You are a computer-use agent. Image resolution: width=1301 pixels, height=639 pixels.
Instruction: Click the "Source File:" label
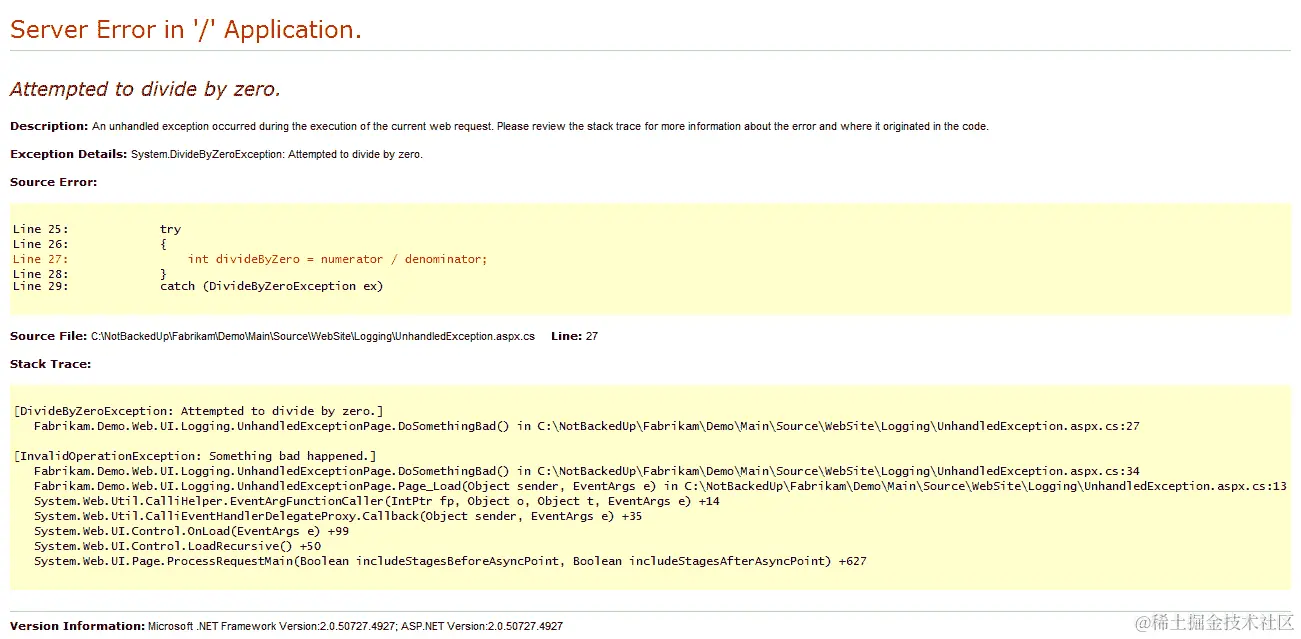tap(48, 336)
